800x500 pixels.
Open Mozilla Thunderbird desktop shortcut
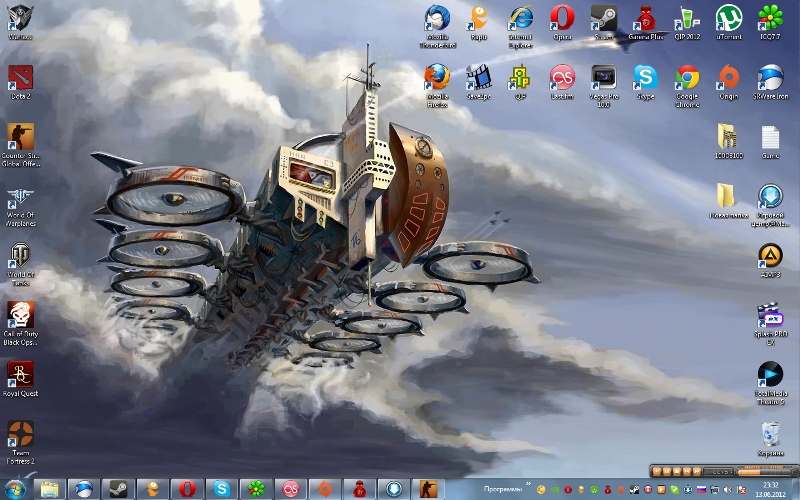click(437, 27)
